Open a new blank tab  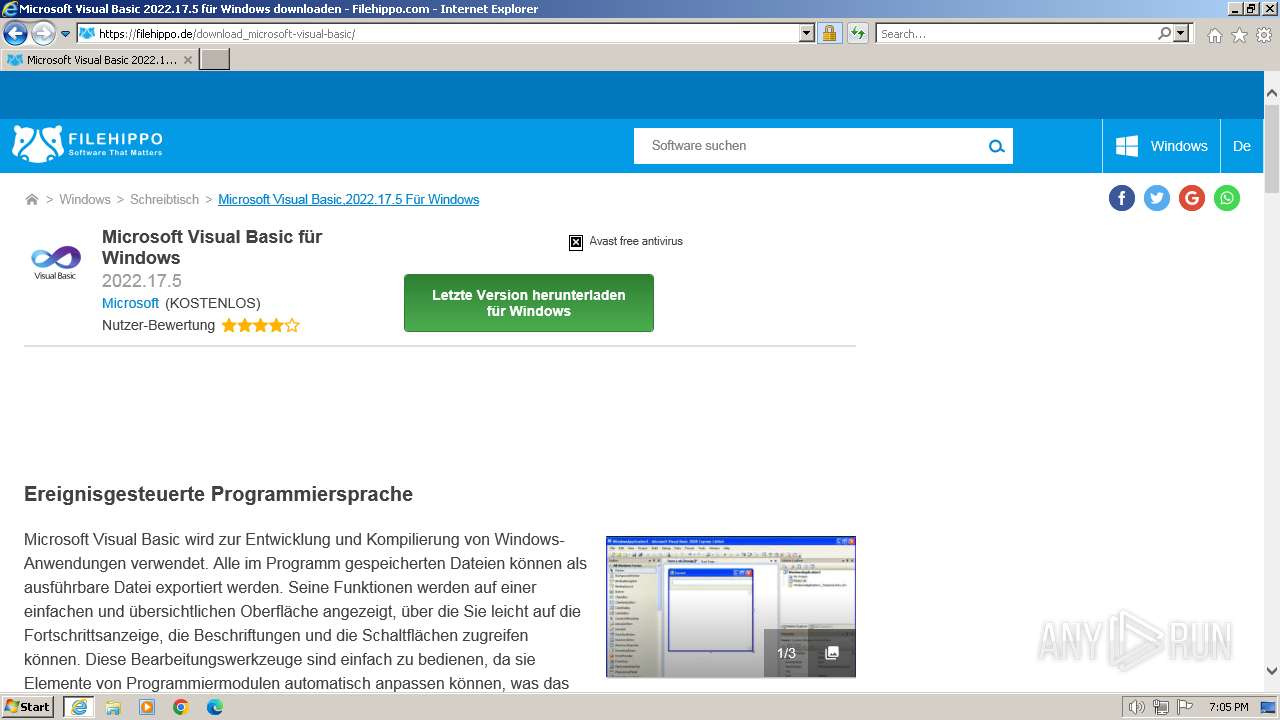(x=215, y=59)
